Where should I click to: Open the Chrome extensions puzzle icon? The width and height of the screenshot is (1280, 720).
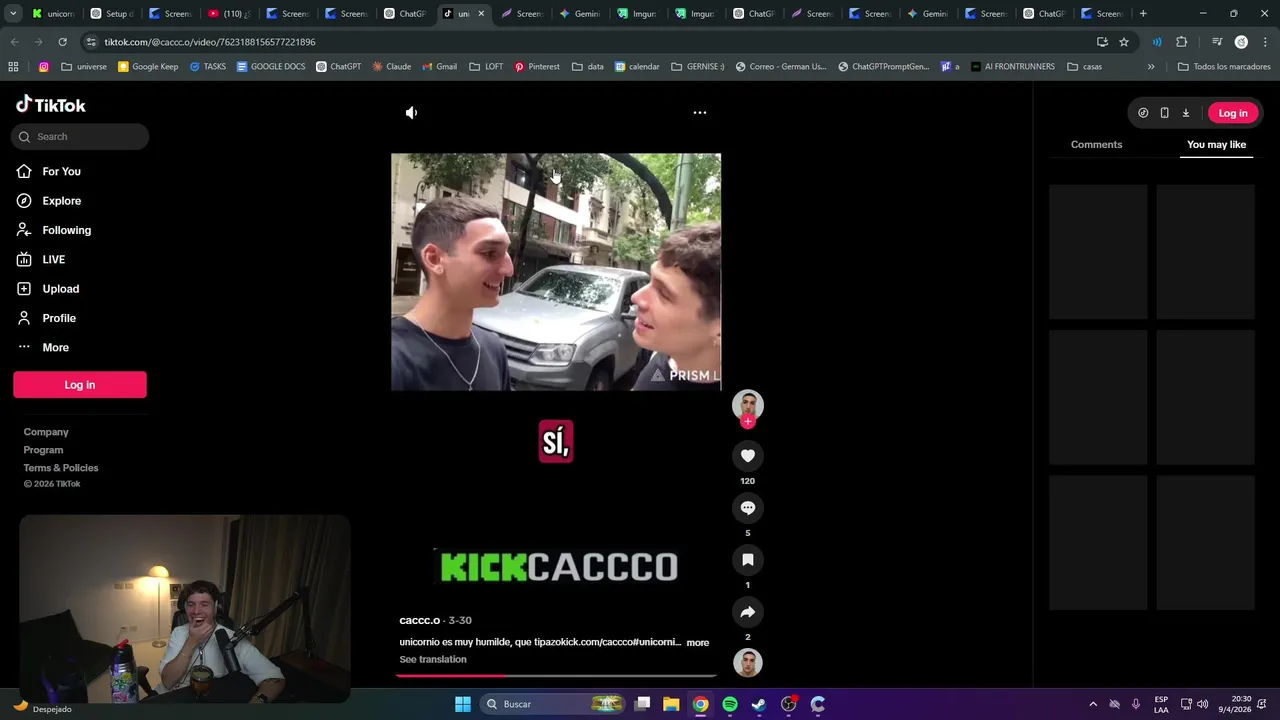[1182, 42]
